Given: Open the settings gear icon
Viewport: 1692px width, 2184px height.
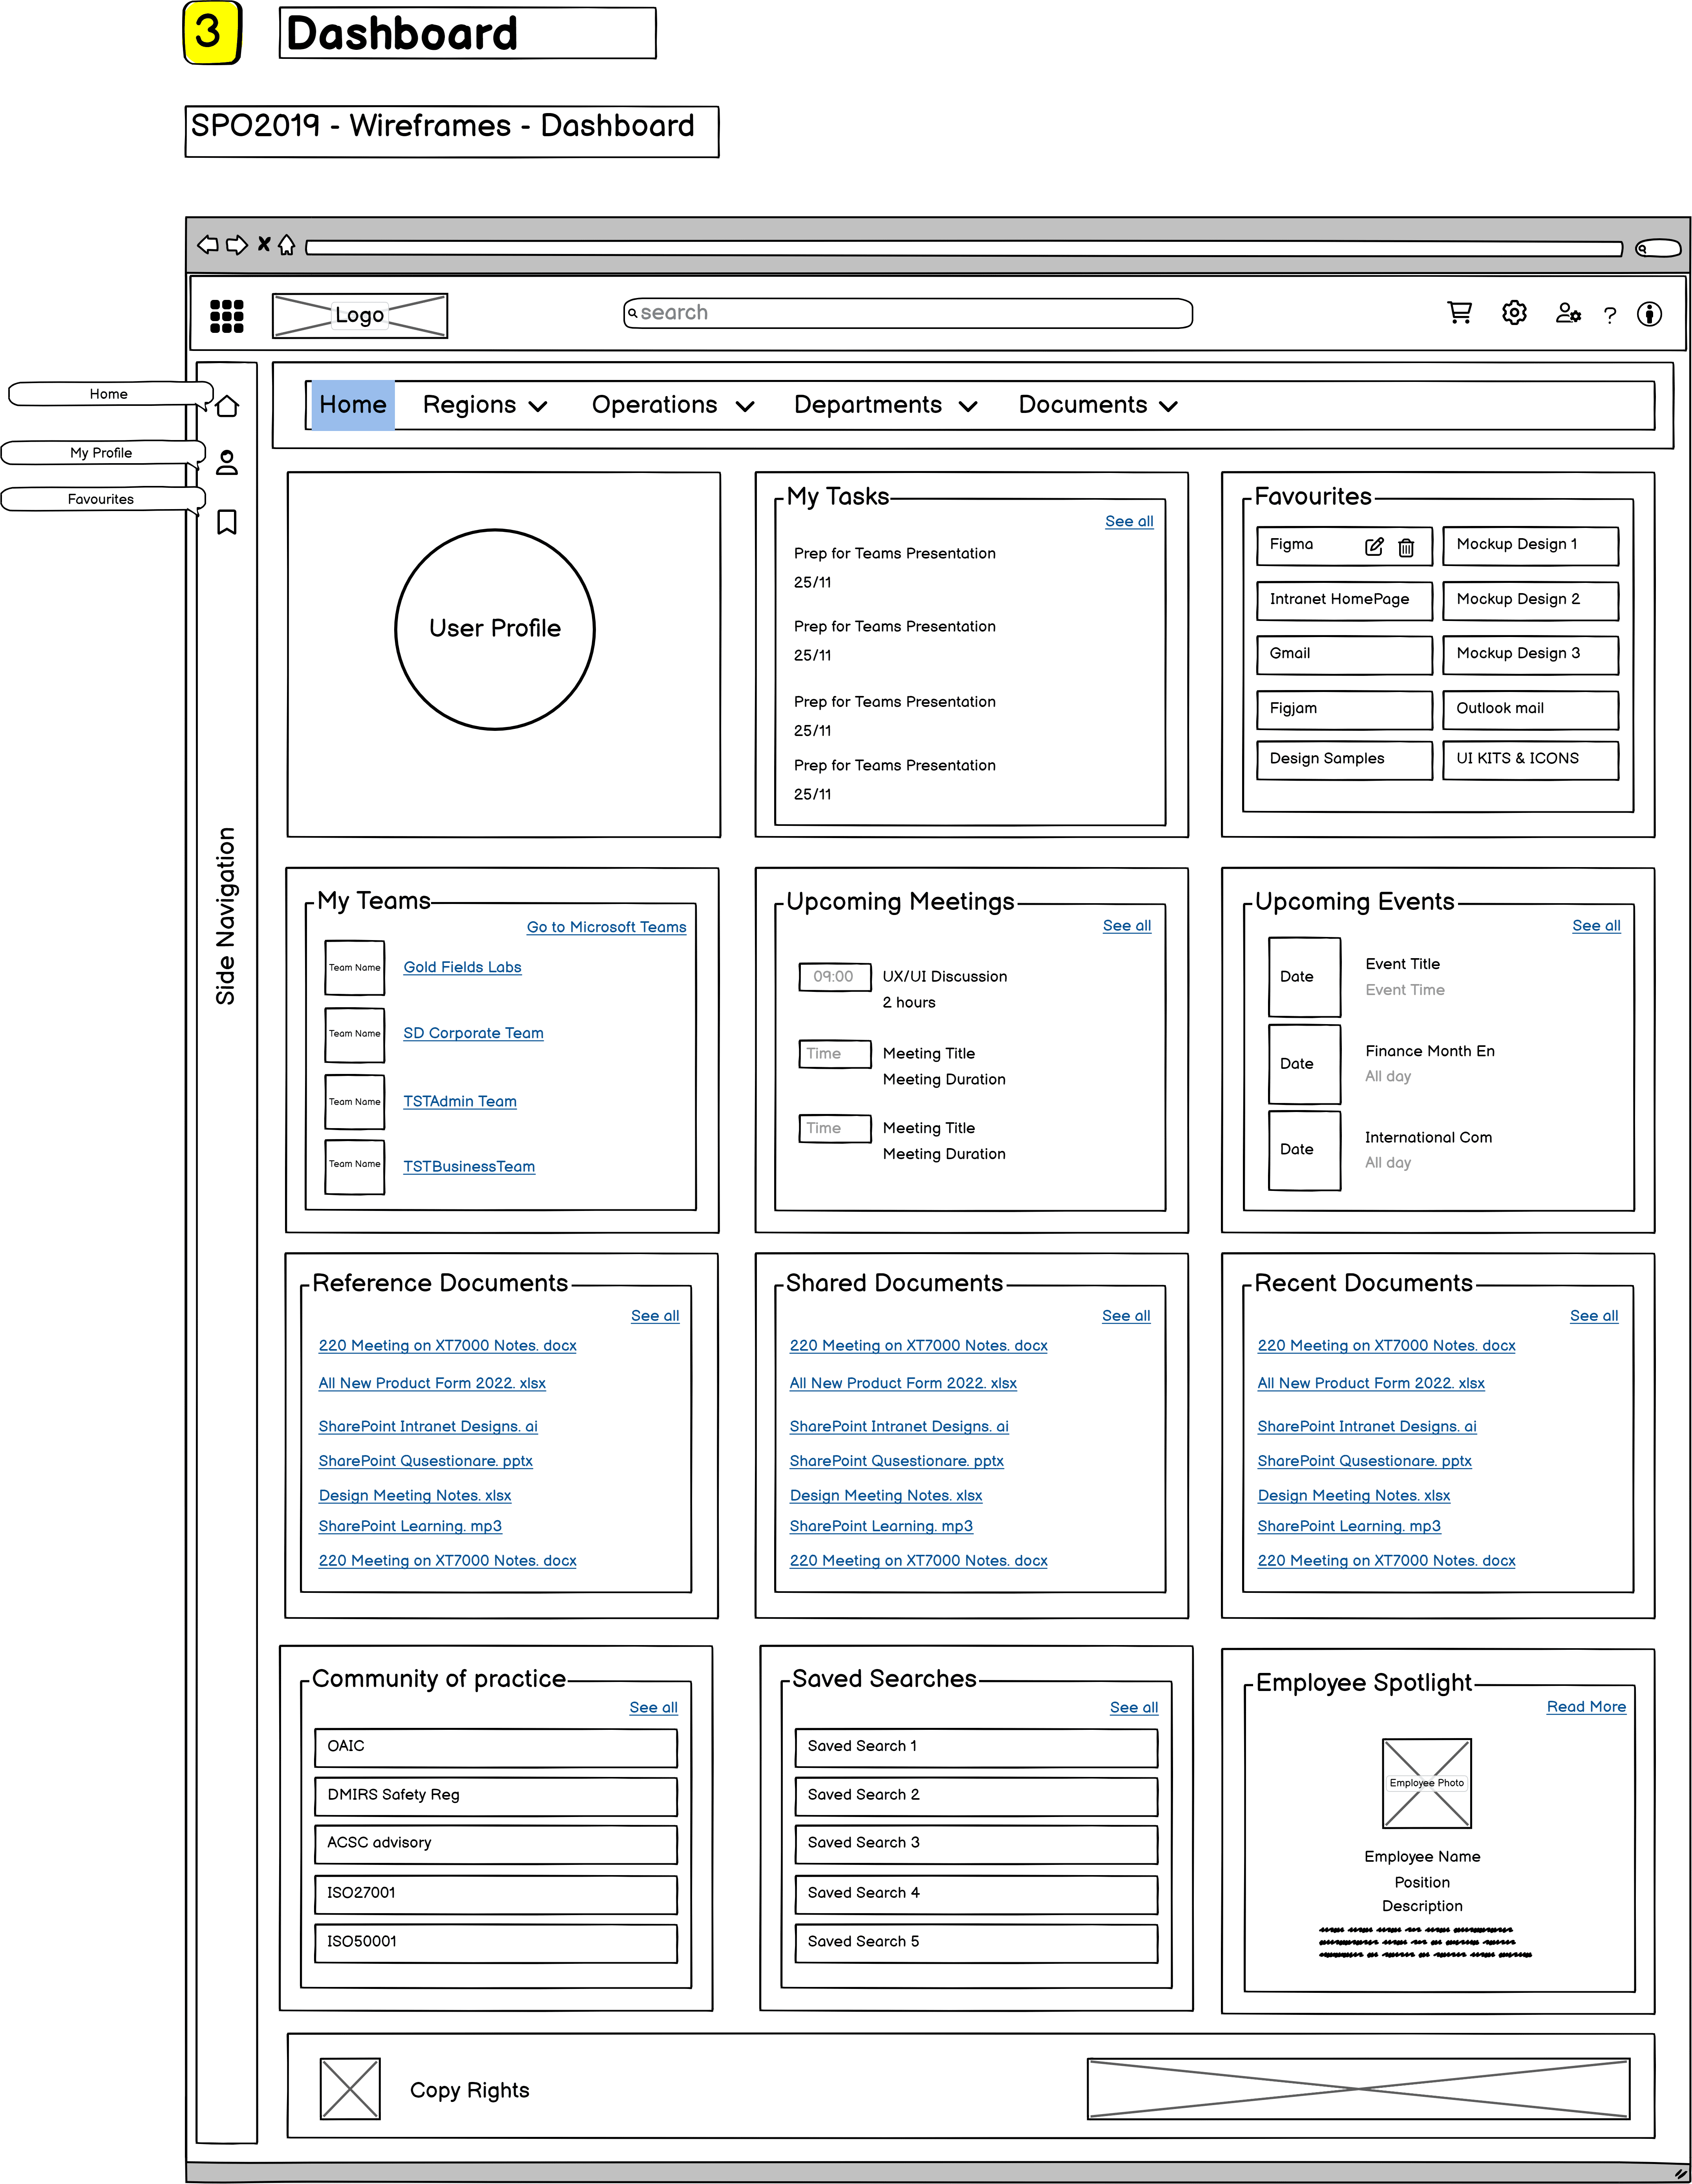Looking at the screenshot, I should click(1514, 313).
